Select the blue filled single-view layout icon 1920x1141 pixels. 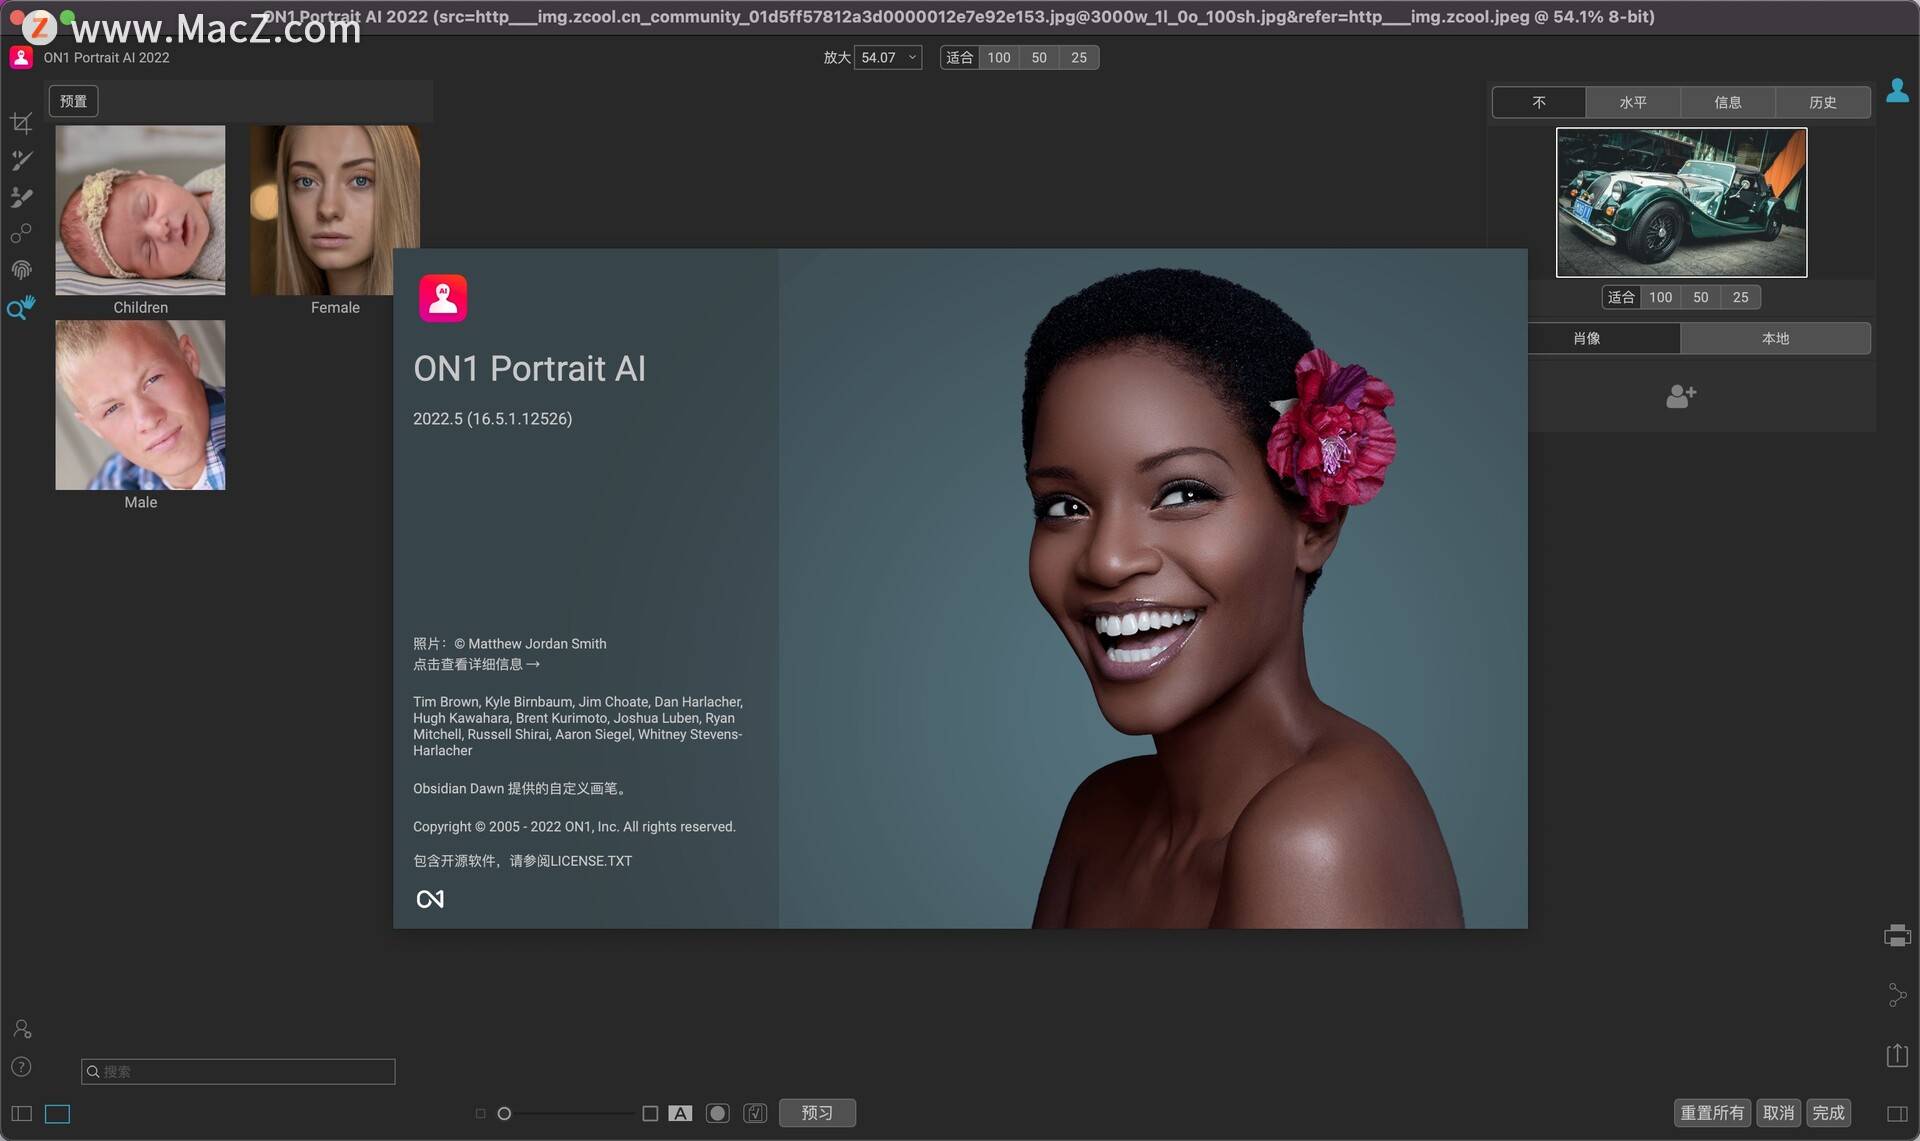tap(58, 1113)
